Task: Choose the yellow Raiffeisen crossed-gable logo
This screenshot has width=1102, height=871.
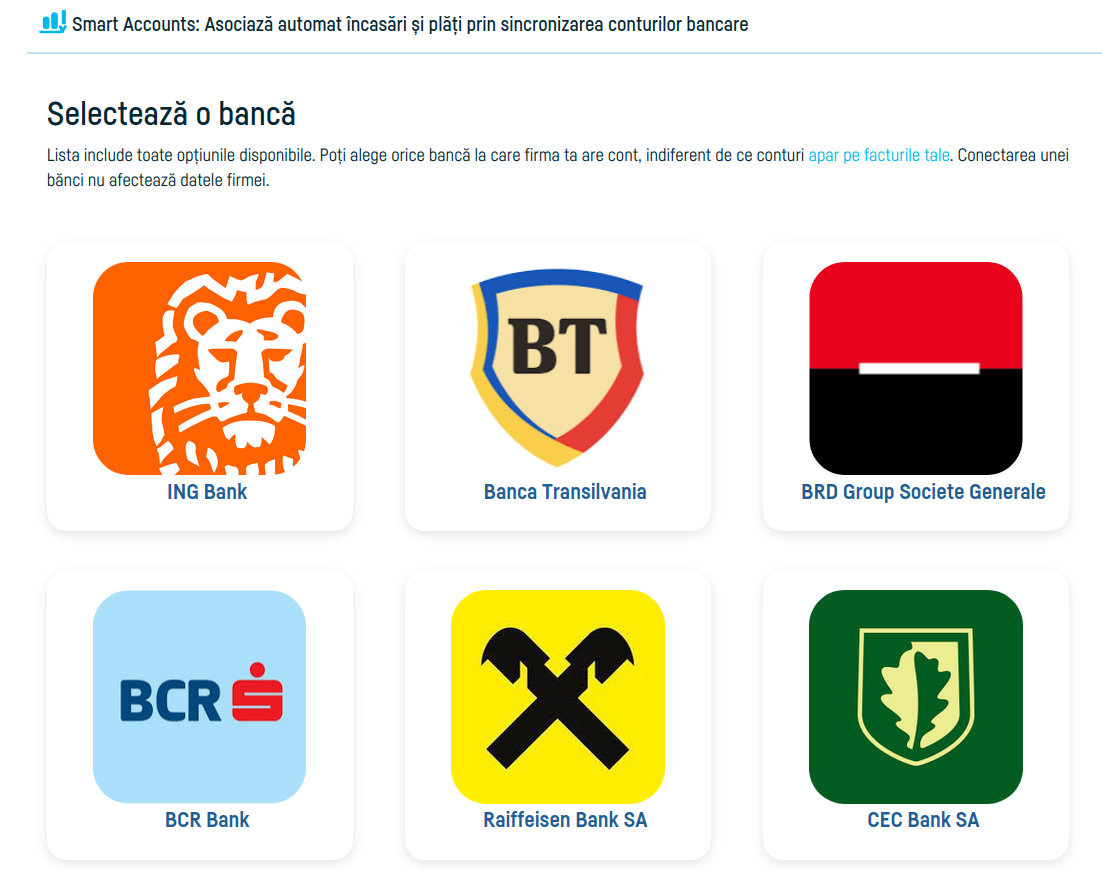Action: click(557, 697)
